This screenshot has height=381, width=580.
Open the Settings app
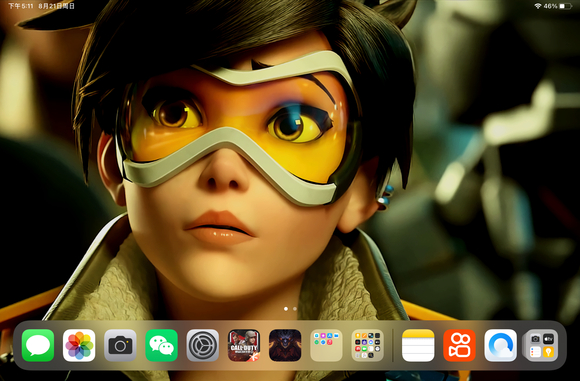coord(203,345)
